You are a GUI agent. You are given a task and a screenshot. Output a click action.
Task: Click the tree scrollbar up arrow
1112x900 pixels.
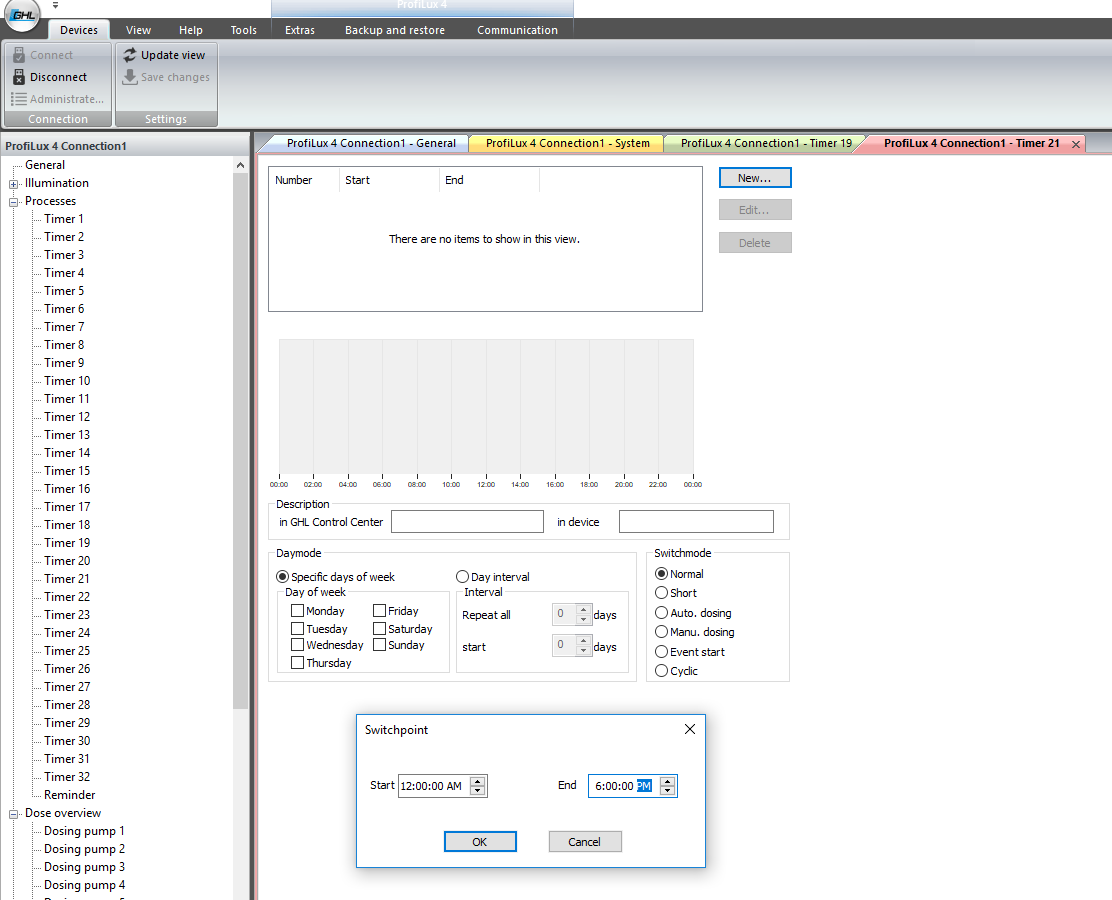pyautogui.click(x=240, y=165)
